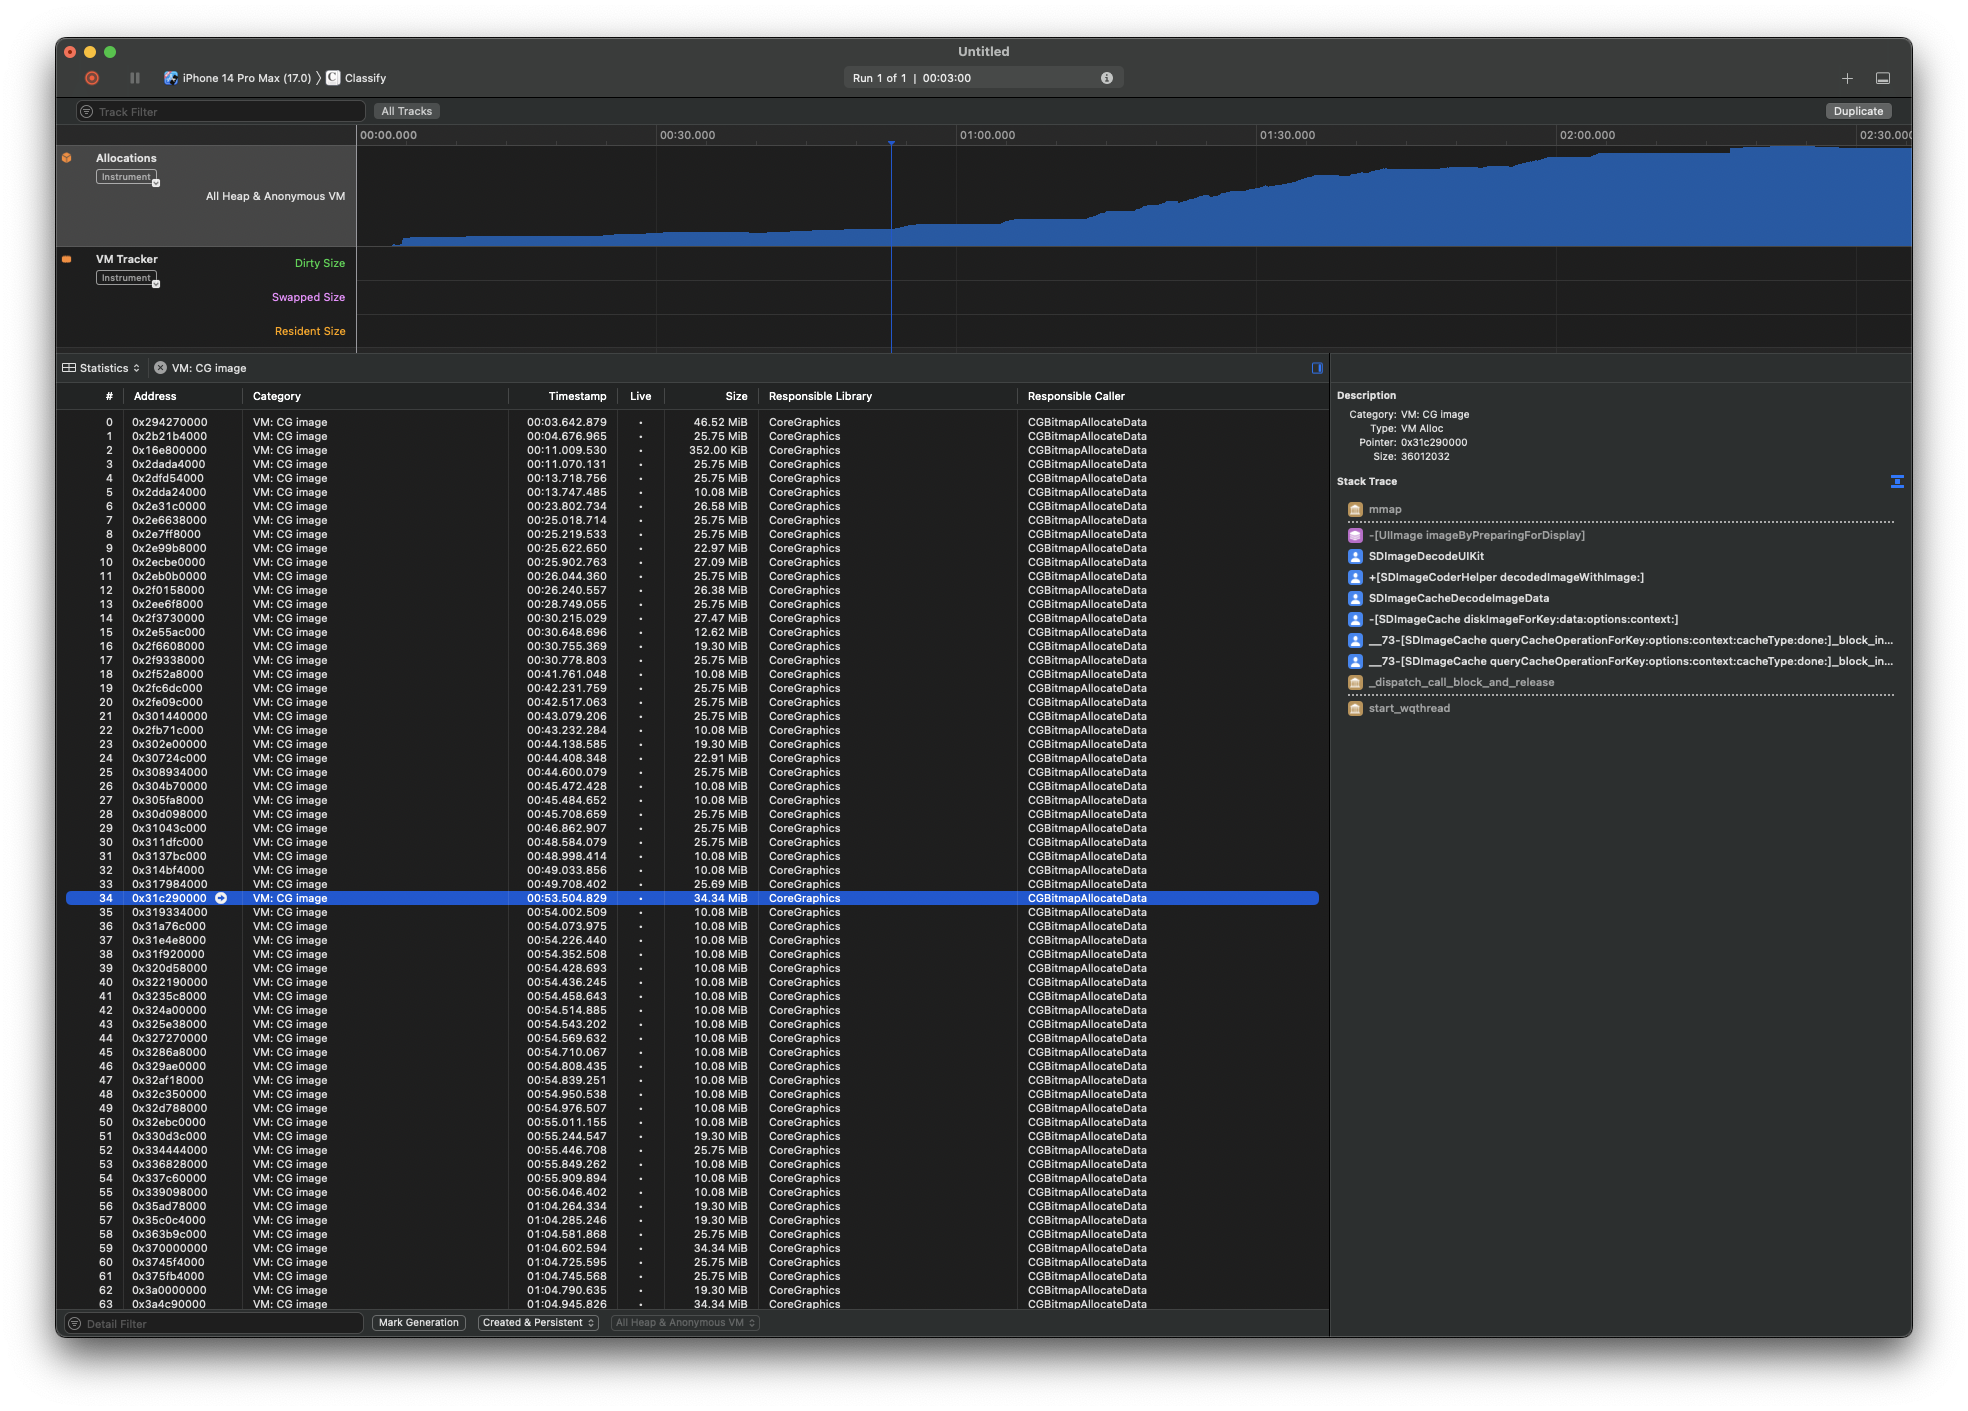The height and width of the screenshot is (1411, 1968).
Task: Click the Mark Generation button
Action: [x=418, y=1322]
